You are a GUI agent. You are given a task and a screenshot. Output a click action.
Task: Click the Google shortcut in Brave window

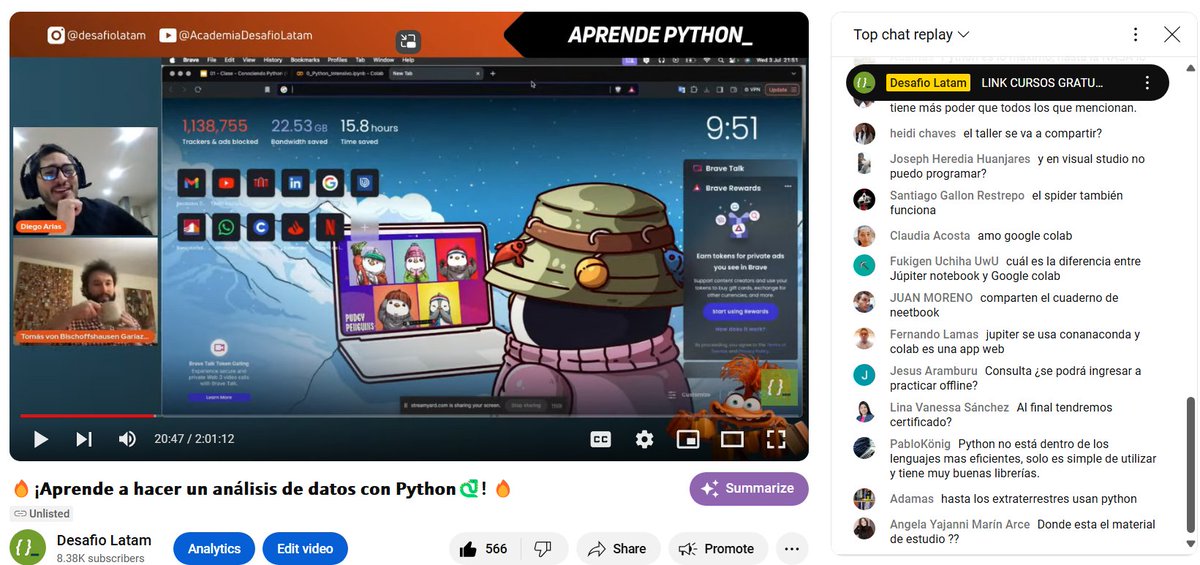330,183
